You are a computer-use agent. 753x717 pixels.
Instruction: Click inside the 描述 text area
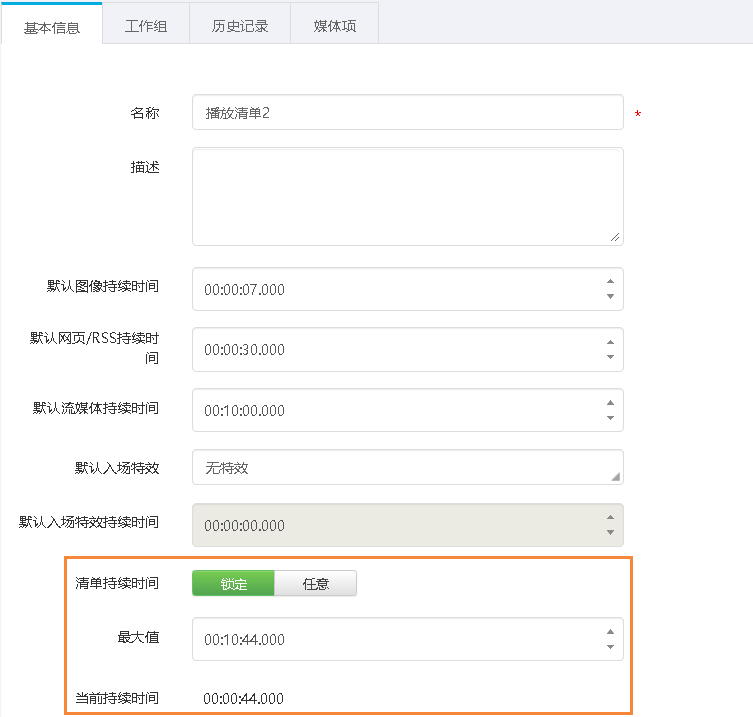pos(408,196)
